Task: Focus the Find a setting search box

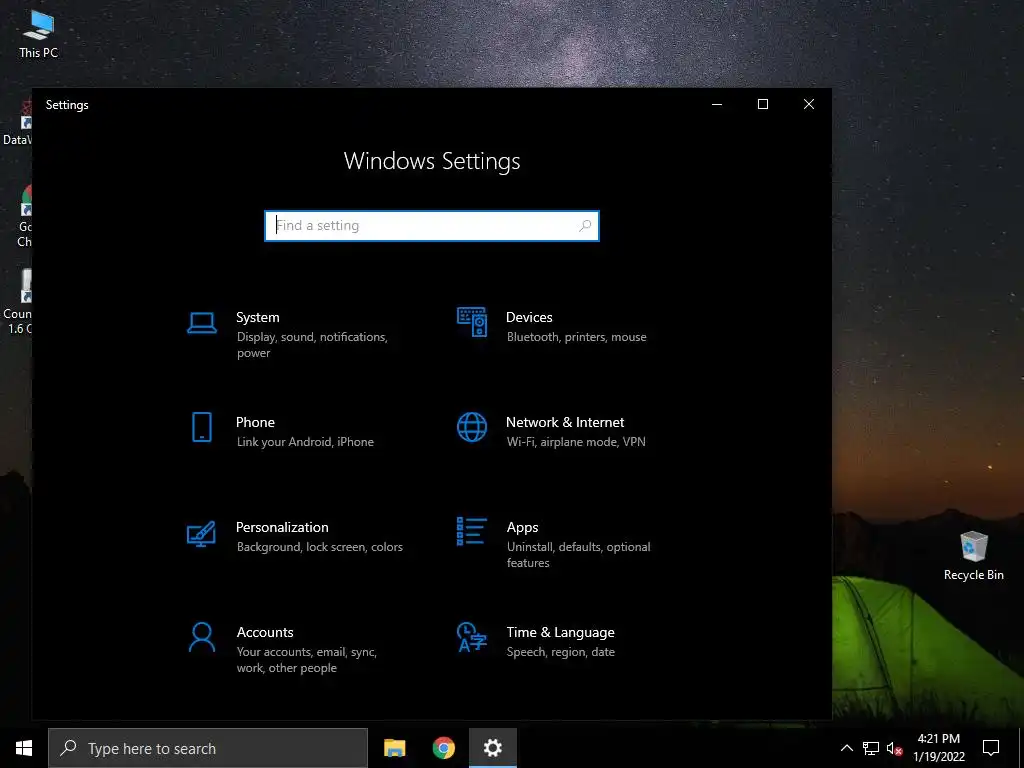Action: [432, 225]
